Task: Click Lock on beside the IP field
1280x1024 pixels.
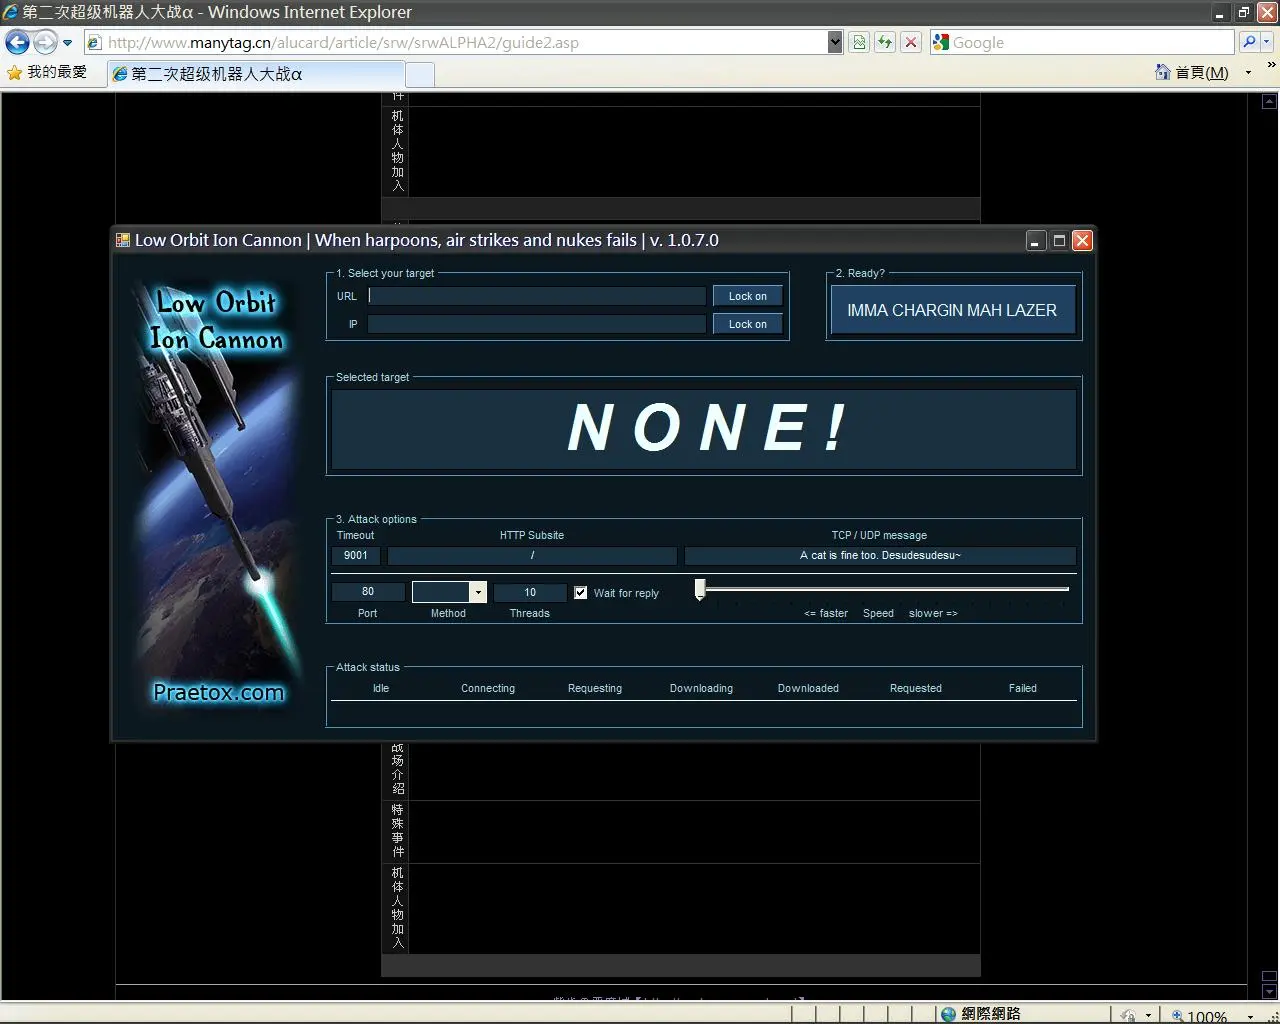Action: coord(748,324)
